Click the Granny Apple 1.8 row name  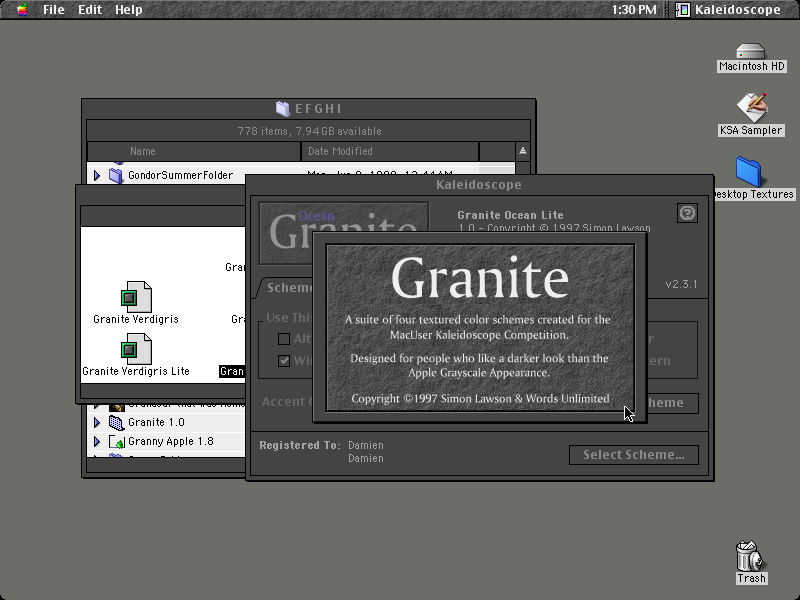click(170, 442)
